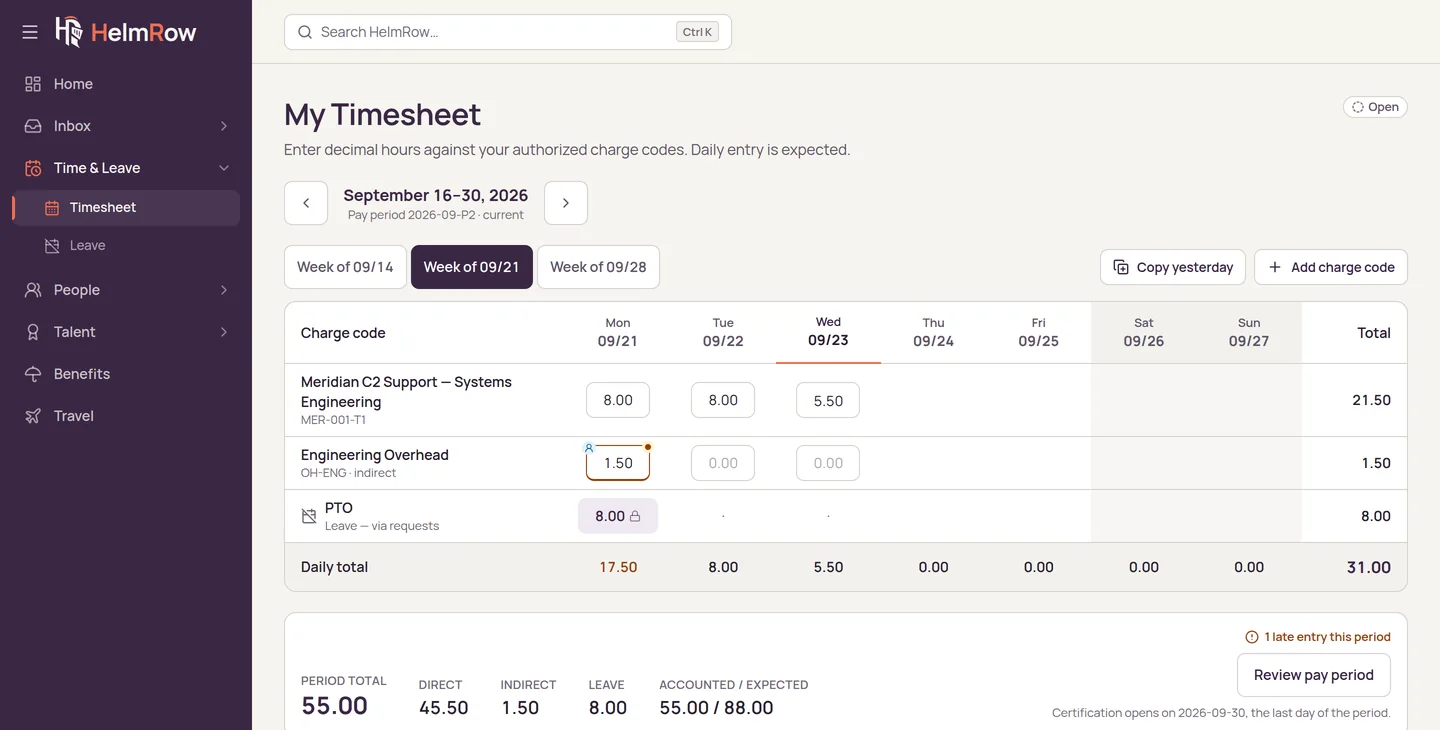Click the Copy yesterday button
The image size is (1440, 730).
1173,267
